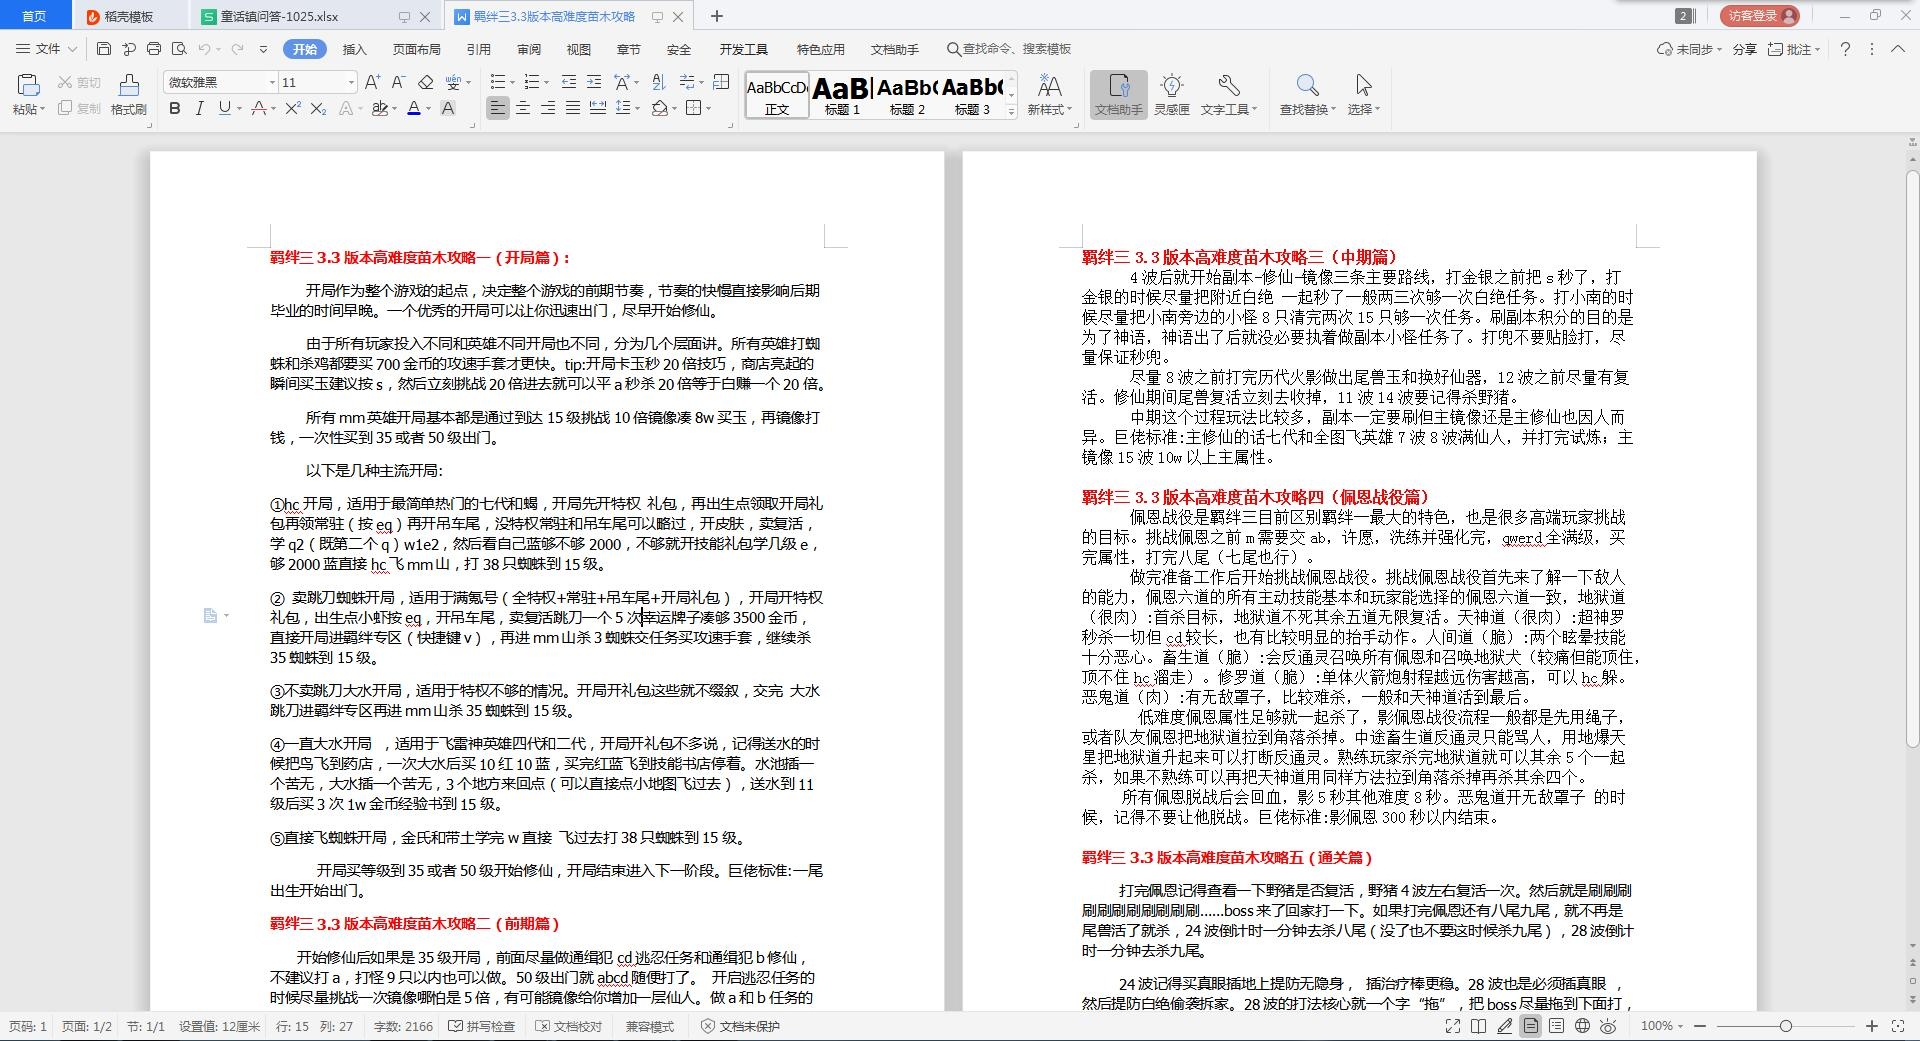Toggle Underline formatting

pyautogui.click(x=224, y=108)
